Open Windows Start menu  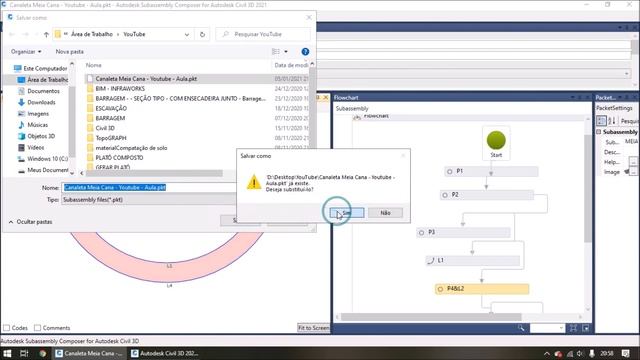pos(7,353)
